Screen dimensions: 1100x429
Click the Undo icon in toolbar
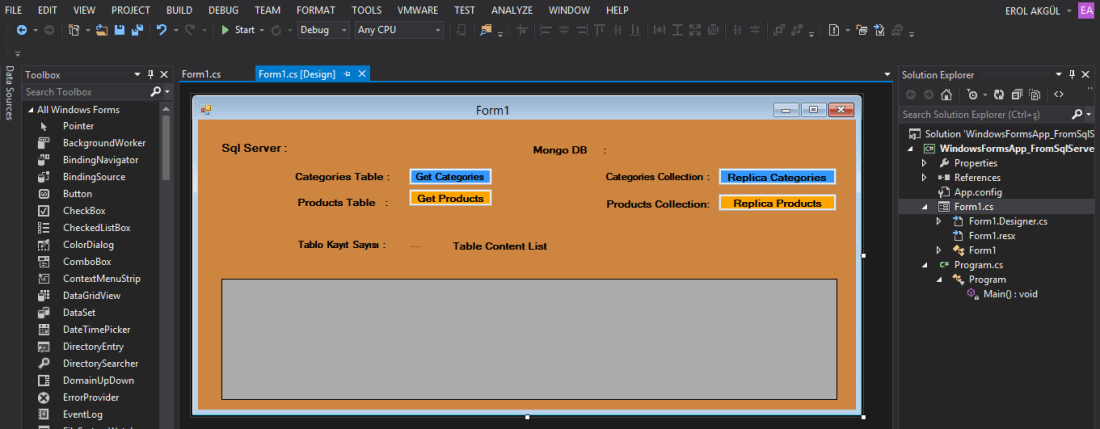point(161,30)
